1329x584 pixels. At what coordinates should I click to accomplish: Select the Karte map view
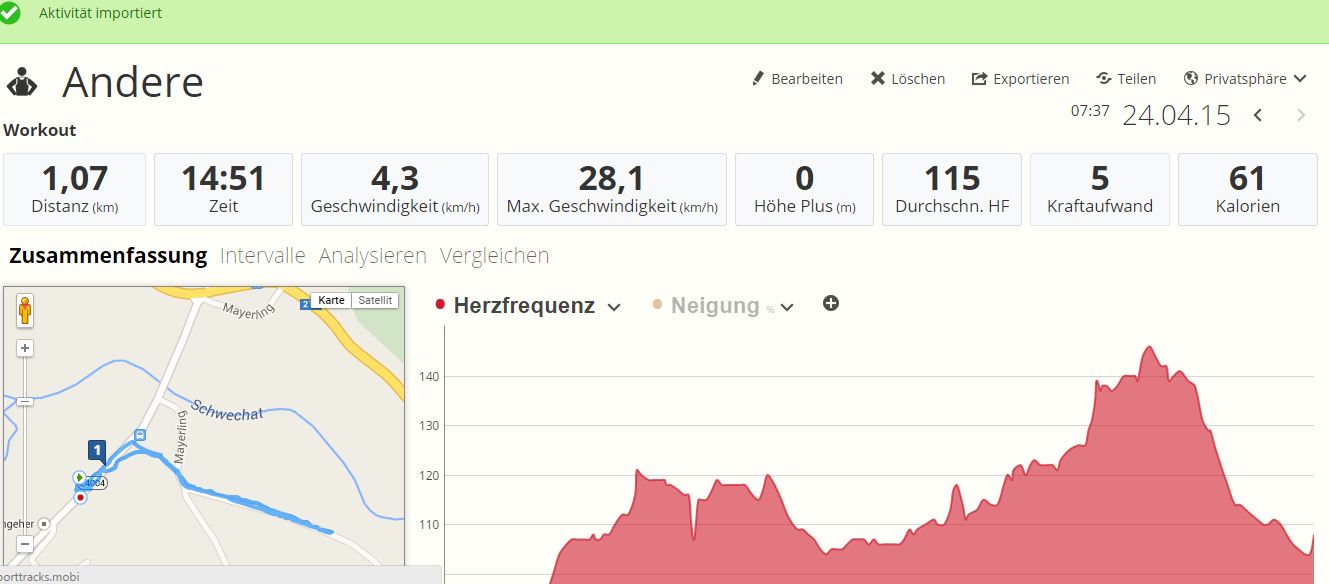[331, 300]
